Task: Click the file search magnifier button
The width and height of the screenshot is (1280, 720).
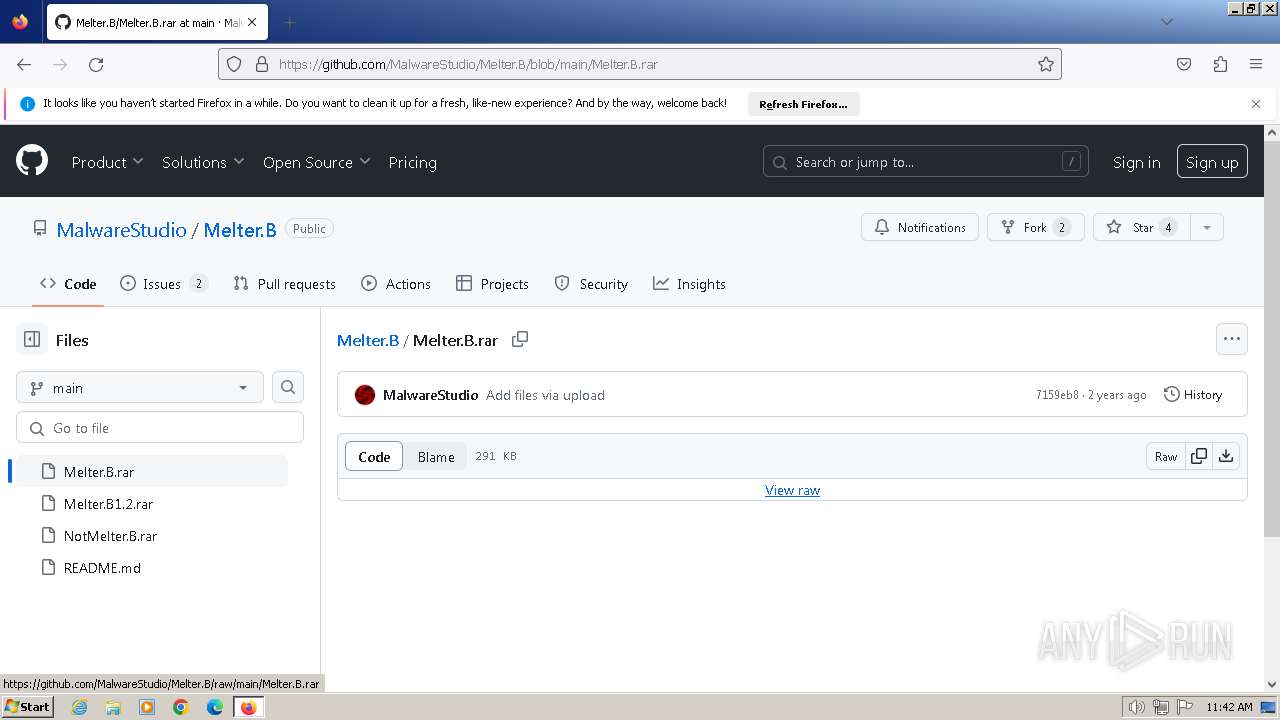Action: pyautogui.click(x=288, y=387)
